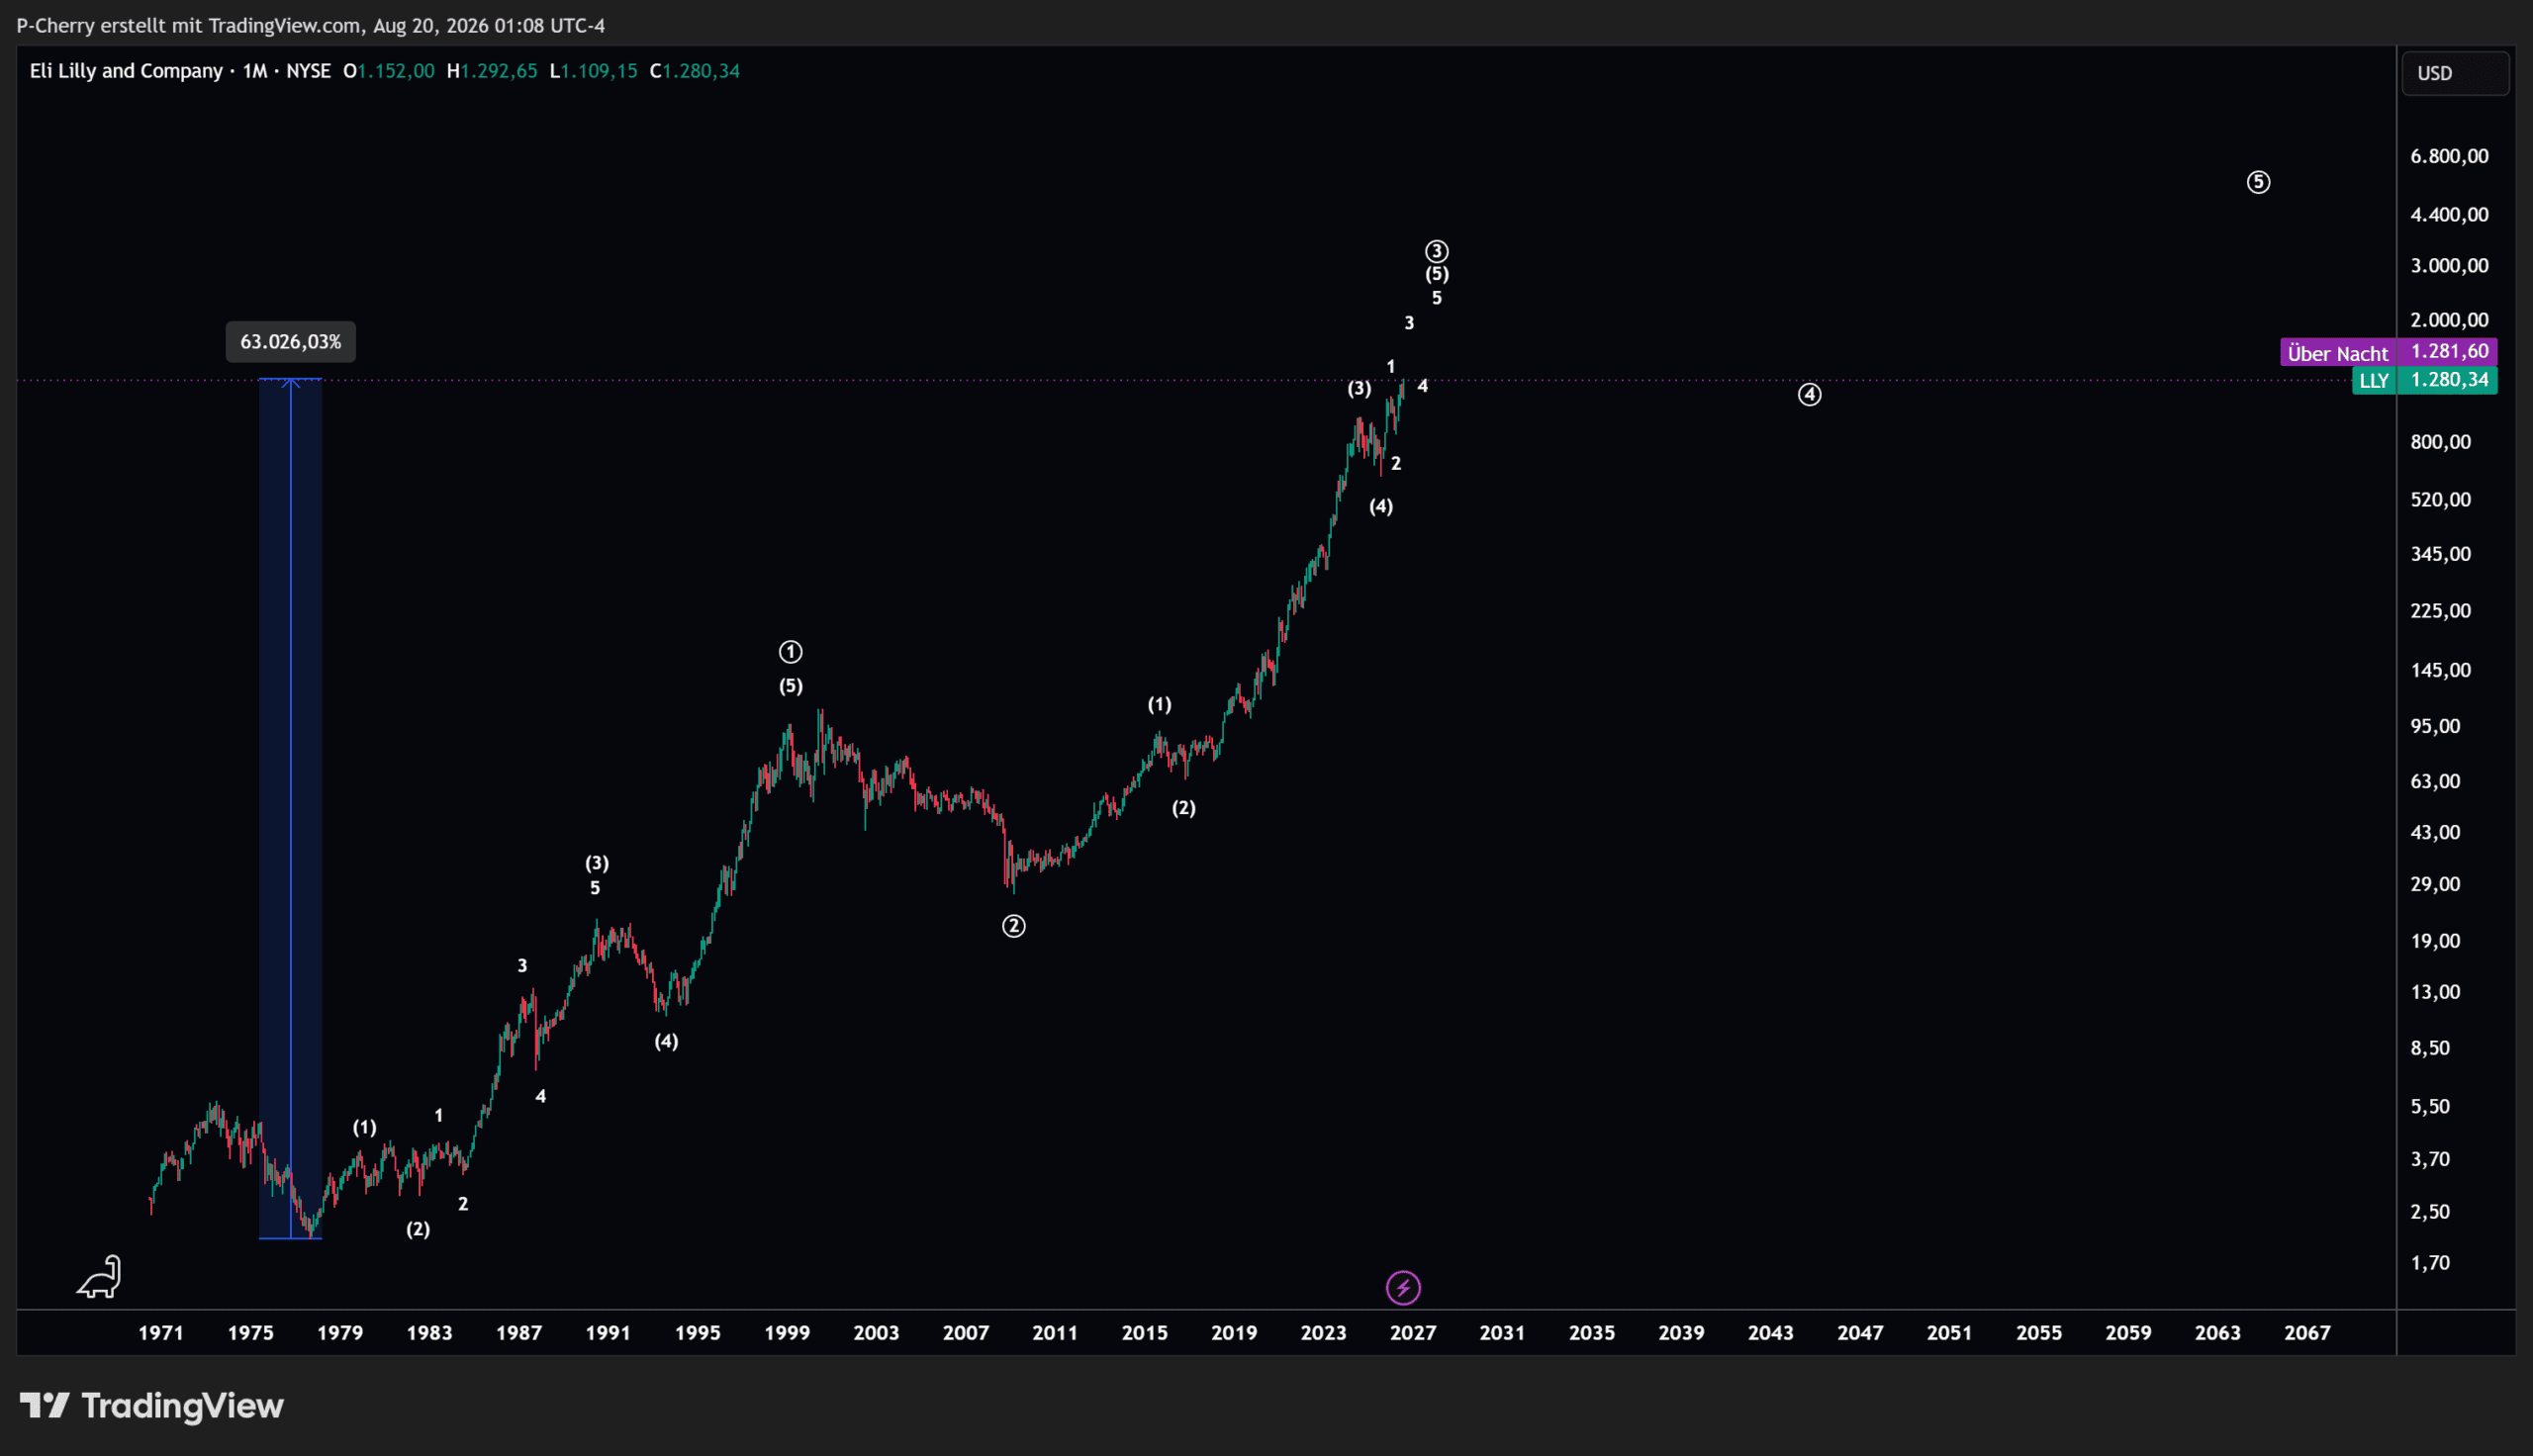
Task: Click the green LLY price label
Action: pos(2425,380)
